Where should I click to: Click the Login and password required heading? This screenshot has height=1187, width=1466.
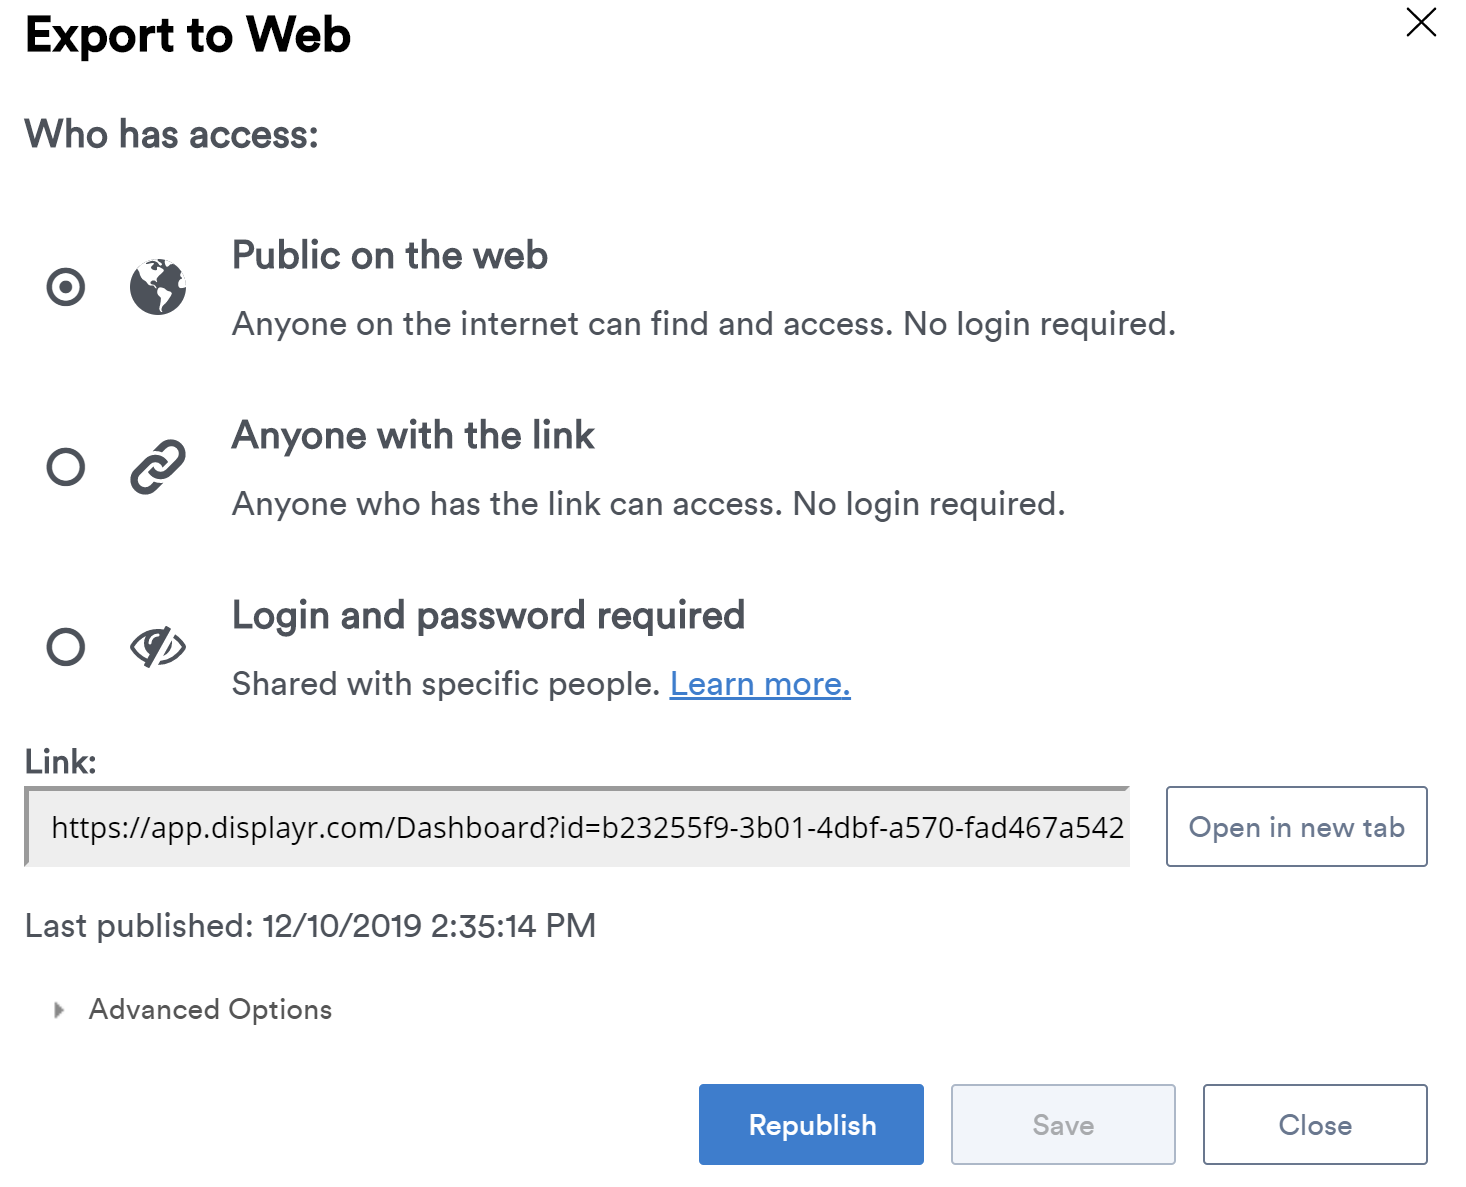click(488, 616)
